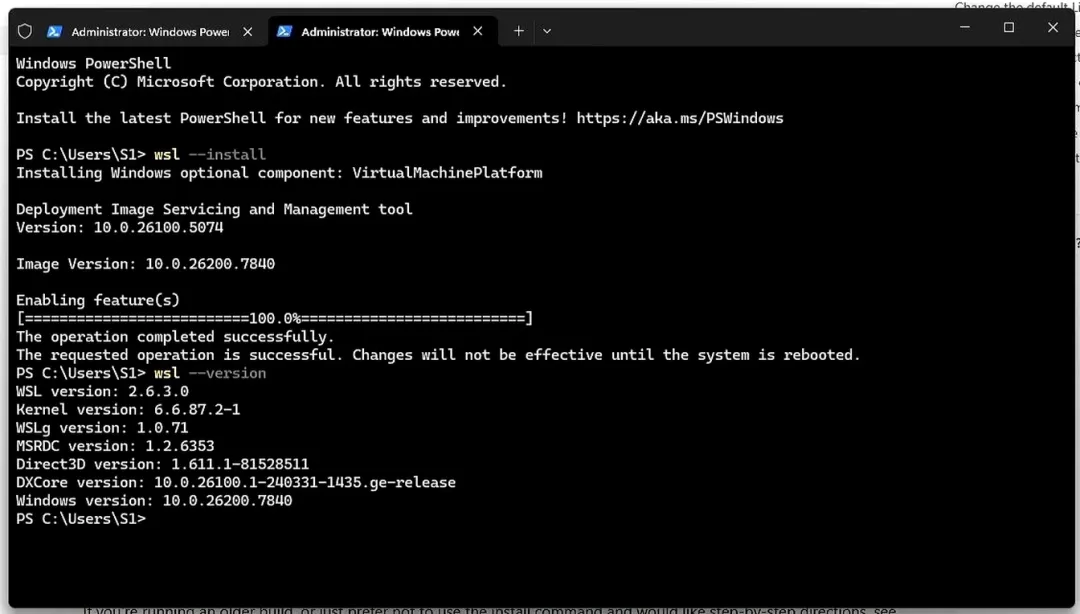1080x614 pixels.
Task: Click 'MSRDC version: 1.2.6353' line
Action: [115, 446]
